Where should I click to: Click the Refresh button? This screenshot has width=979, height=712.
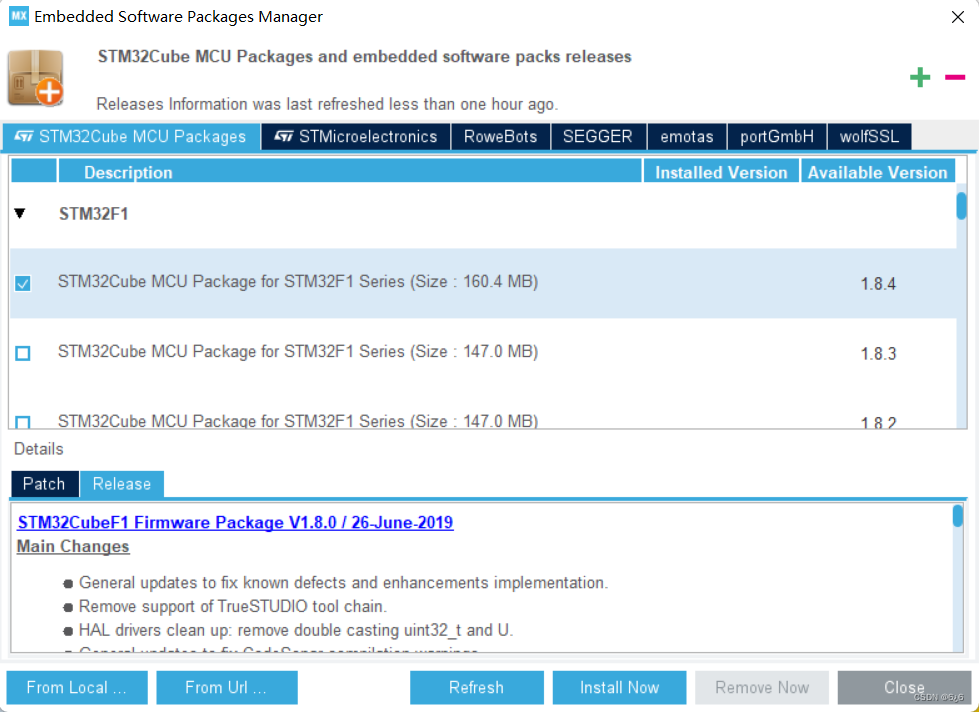point(476,688)
